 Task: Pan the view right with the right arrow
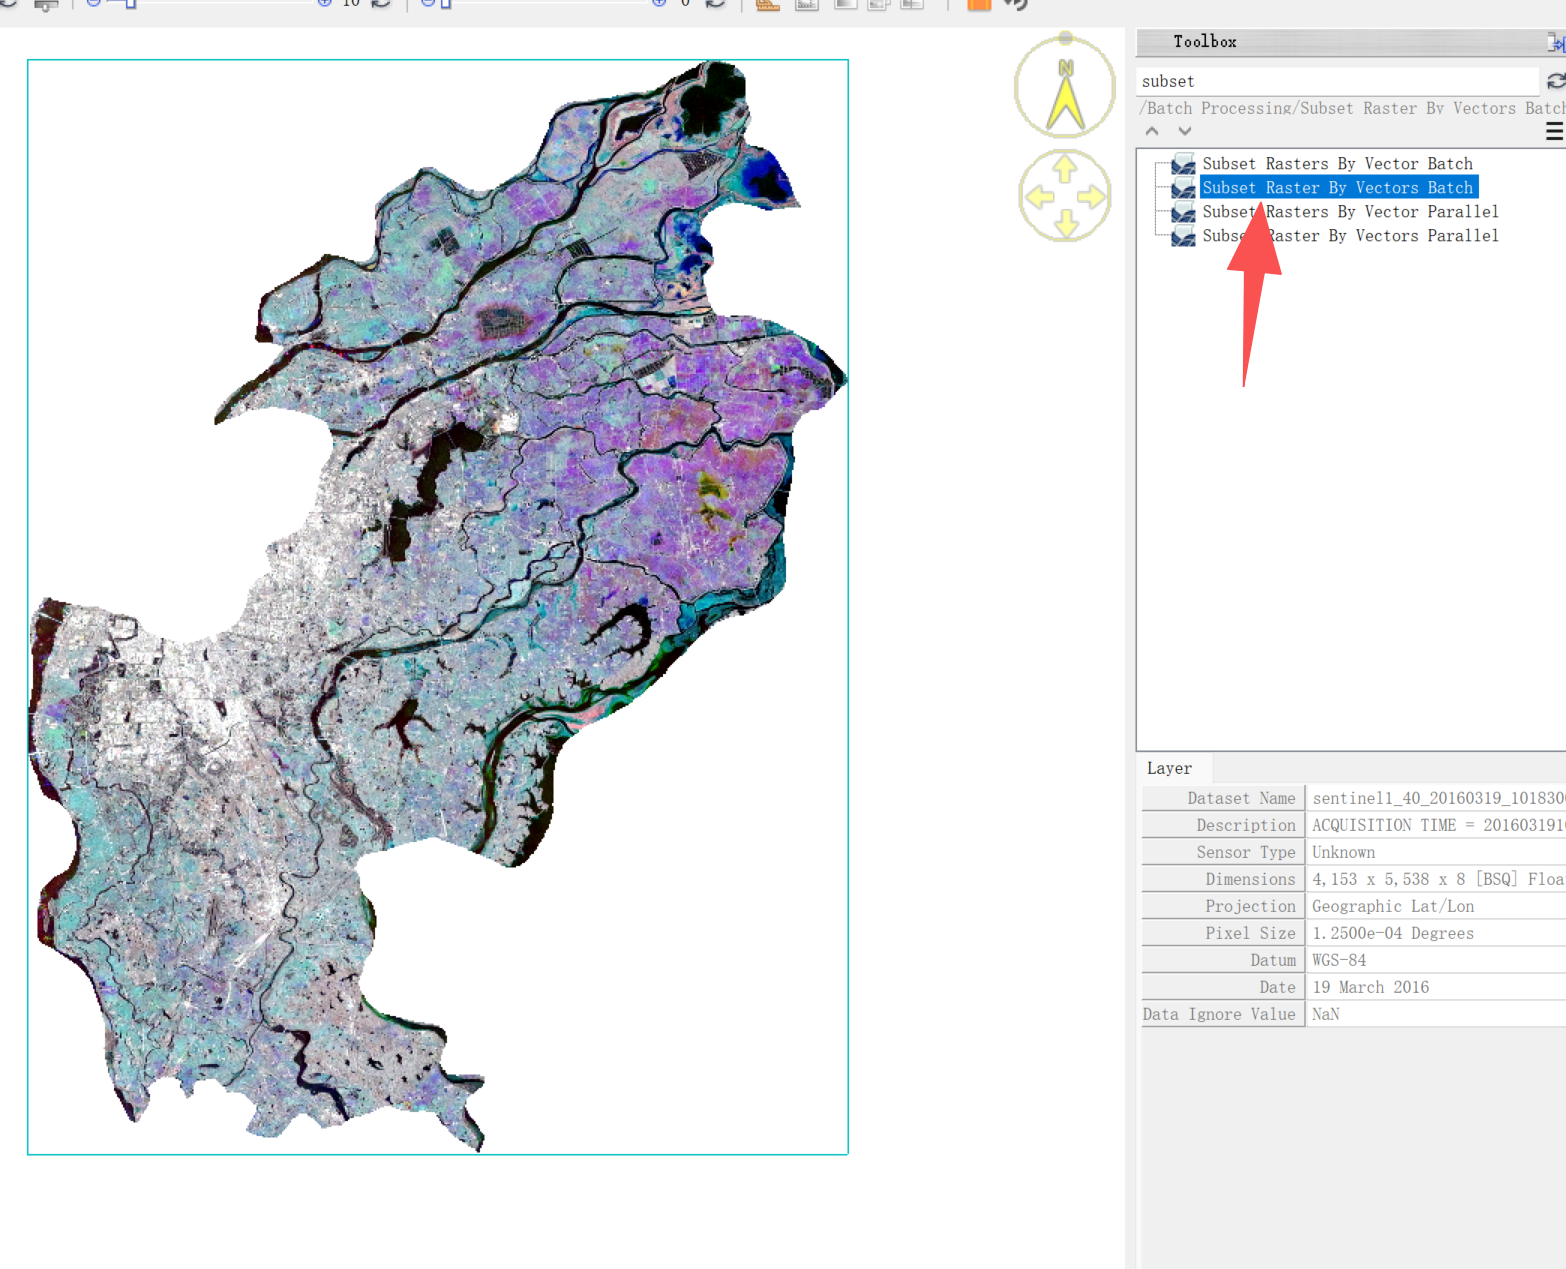pyautogui.click(x=1092, y=196)
